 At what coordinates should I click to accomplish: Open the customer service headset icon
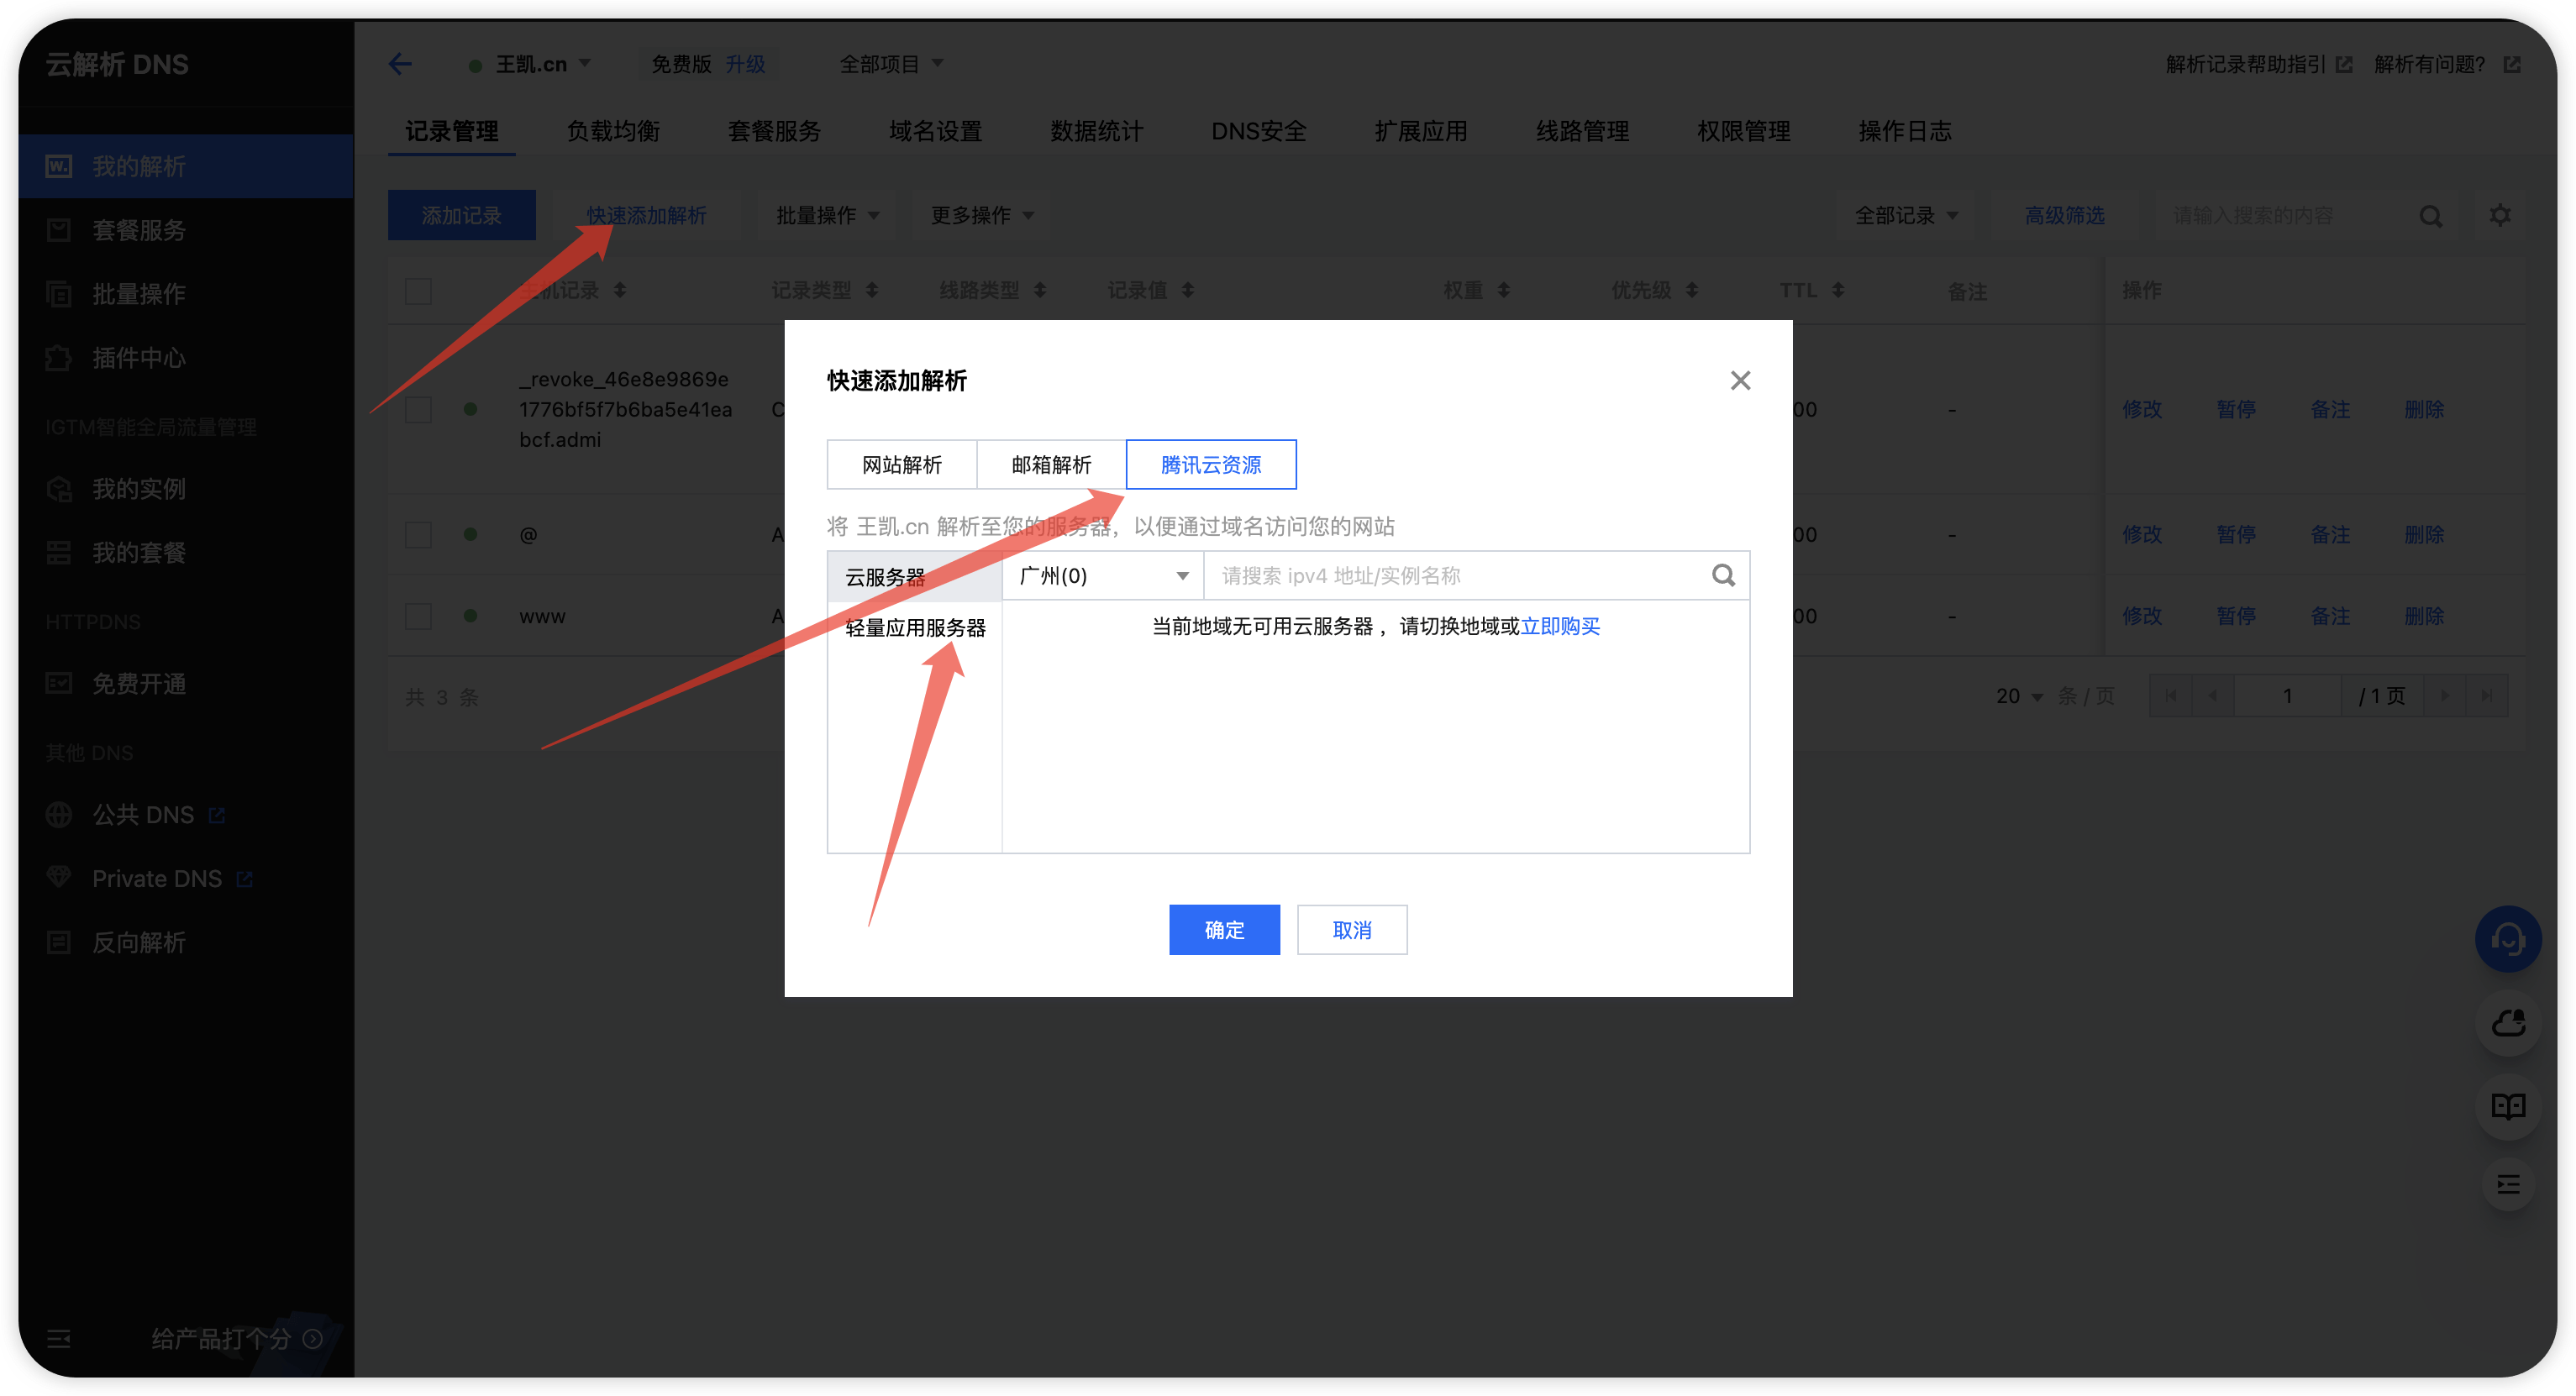[x=2507, y=939]
